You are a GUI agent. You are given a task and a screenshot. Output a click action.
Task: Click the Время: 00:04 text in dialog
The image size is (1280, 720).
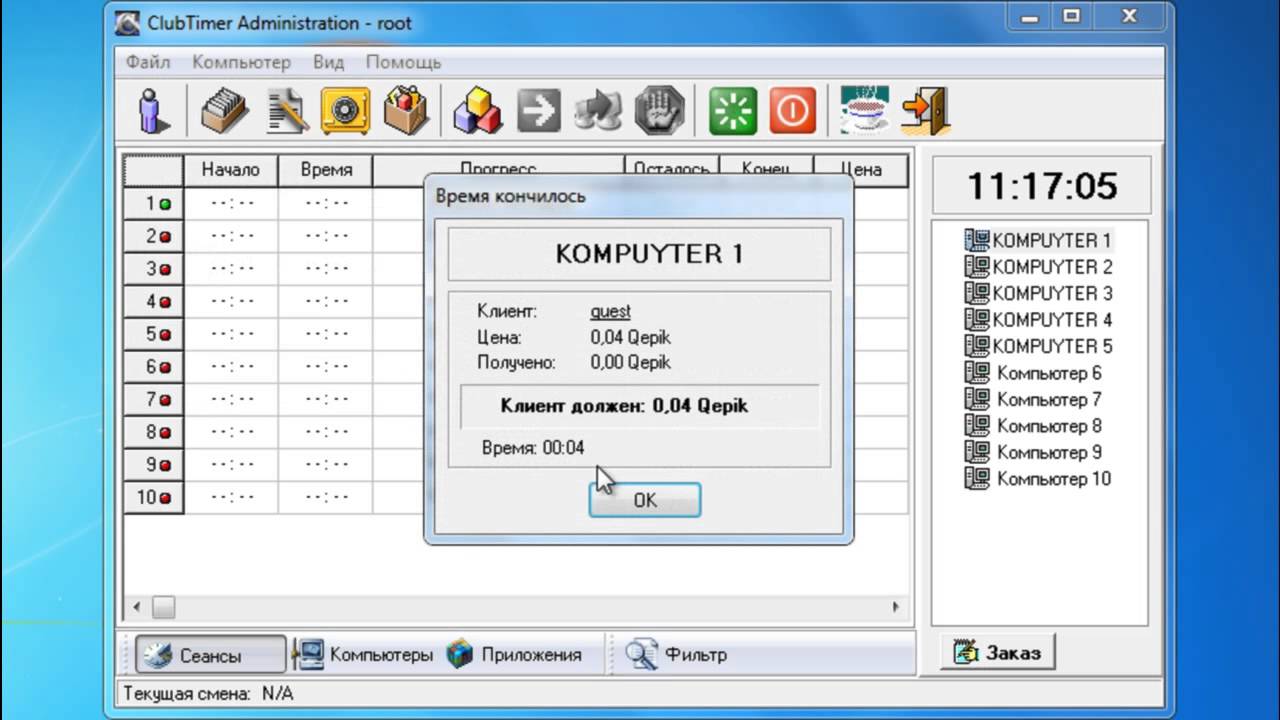tap(533, 448)
